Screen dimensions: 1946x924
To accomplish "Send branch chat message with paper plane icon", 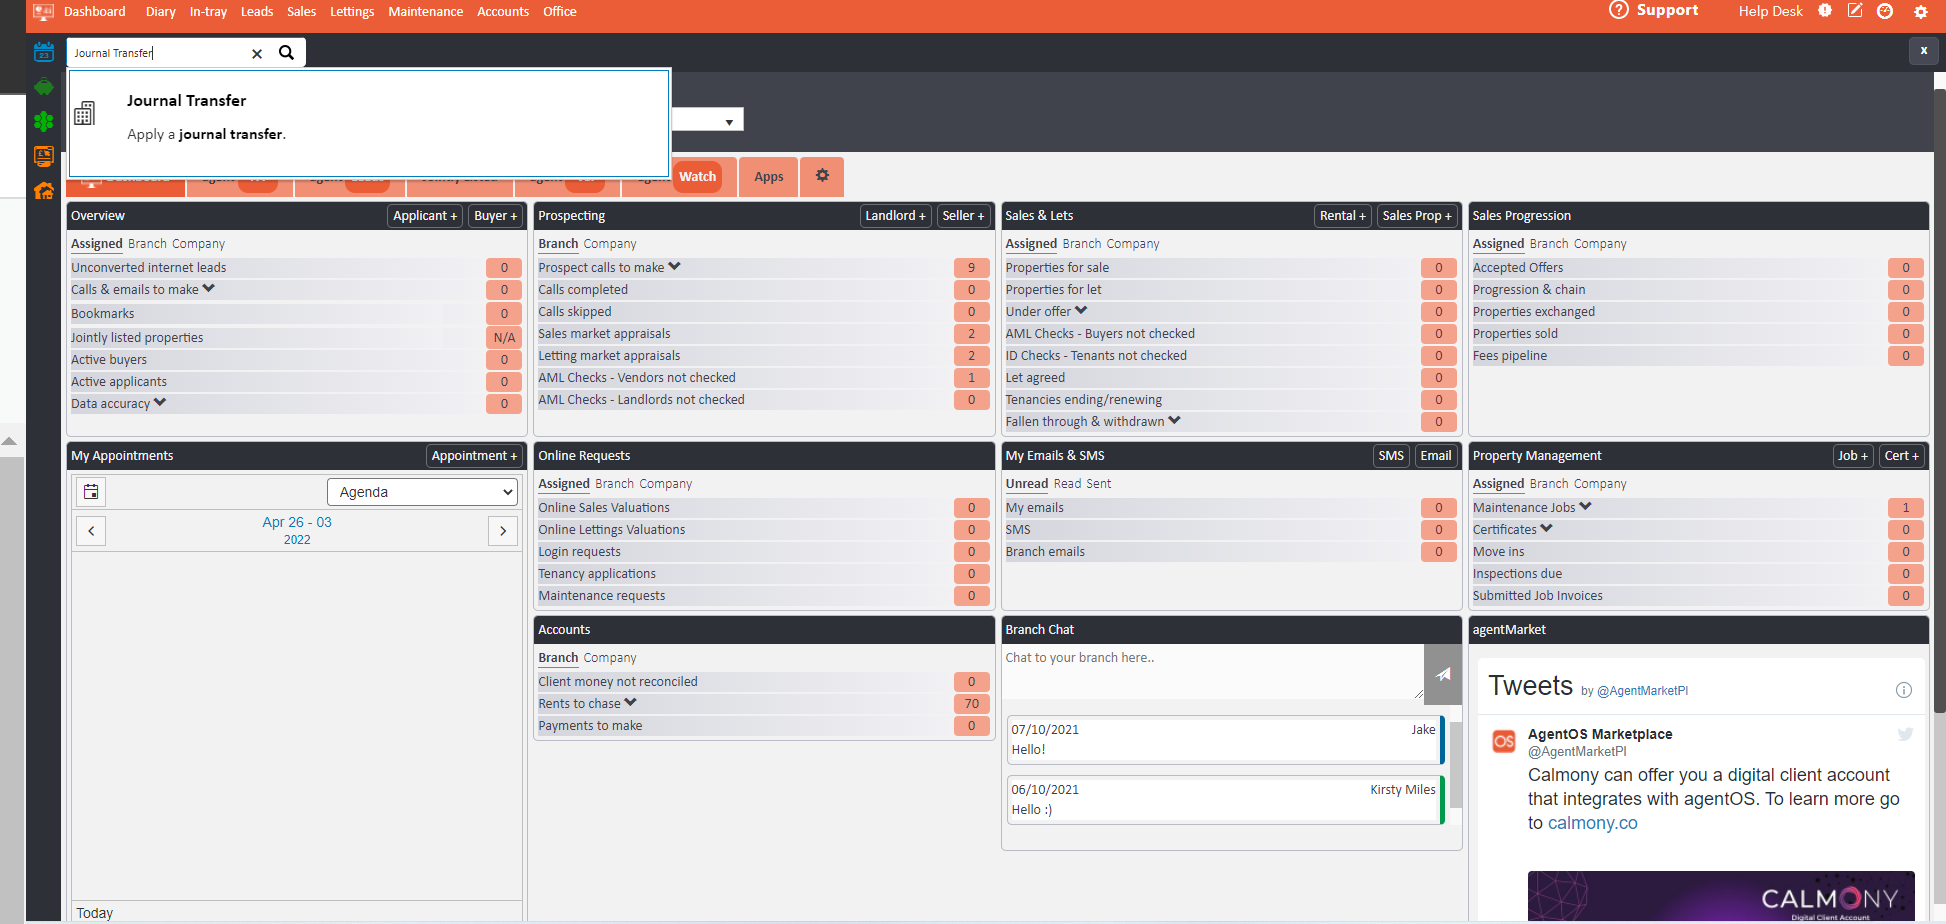I will (x=1442, y=674).
